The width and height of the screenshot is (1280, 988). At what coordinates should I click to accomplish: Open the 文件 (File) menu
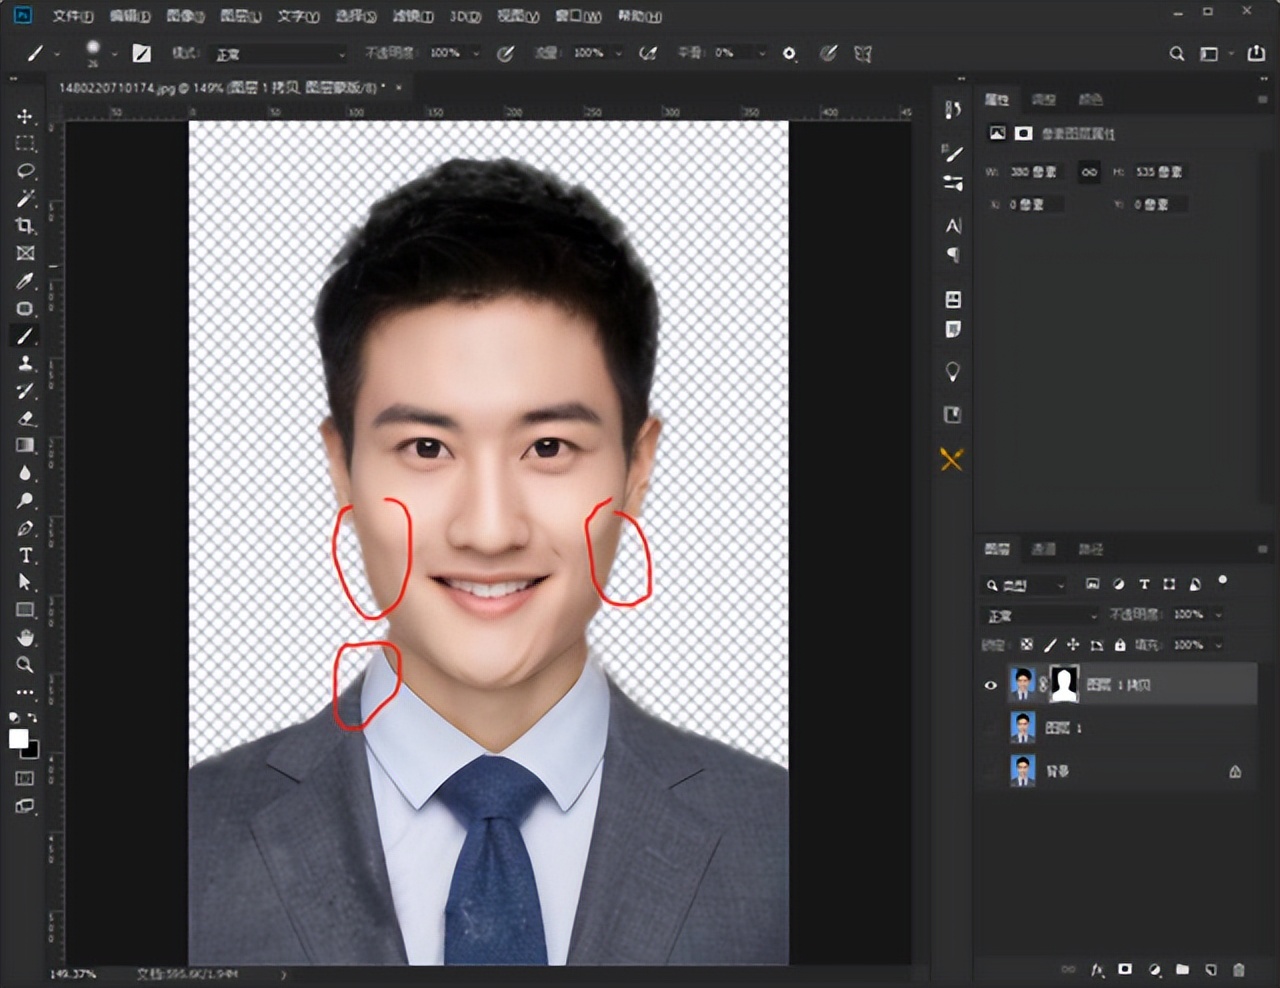pos(72,16)
